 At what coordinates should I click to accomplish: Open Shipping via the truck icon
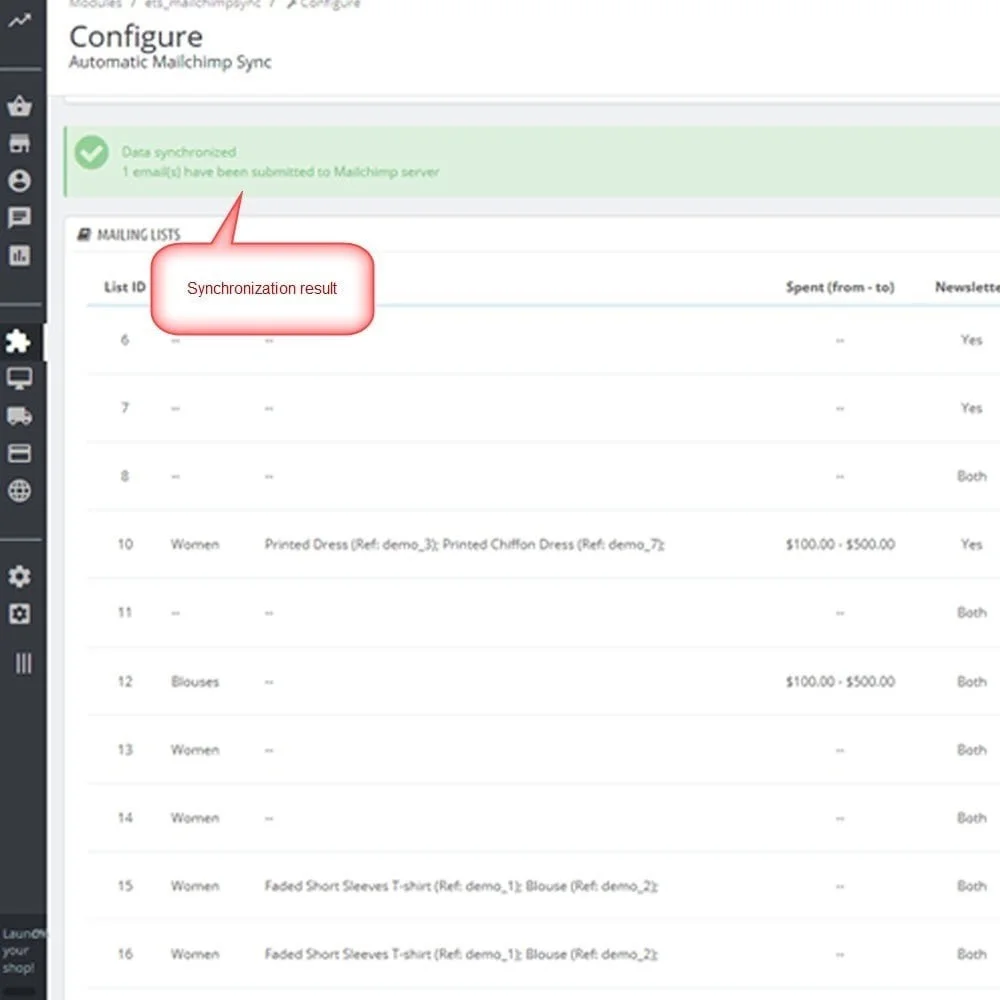coord(20,417)
